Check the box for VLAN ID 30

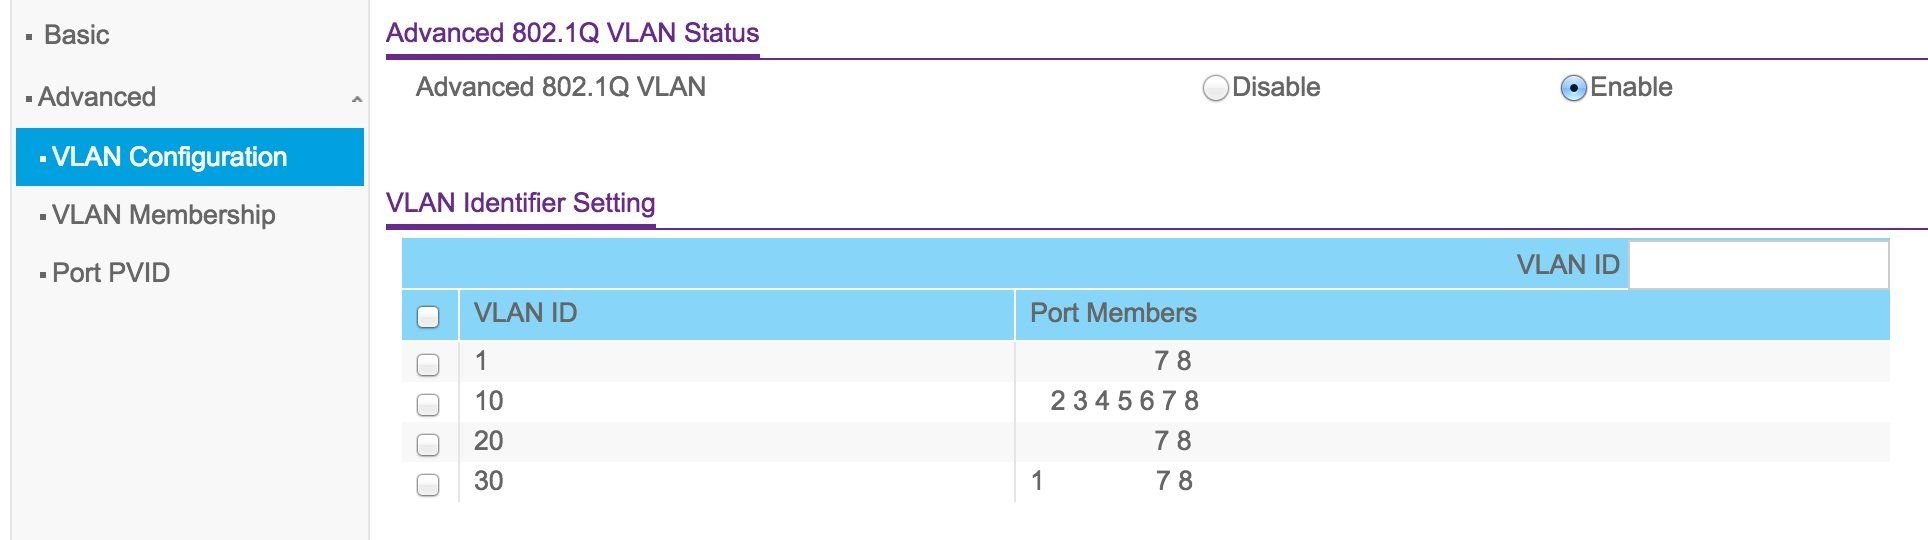[428, 484]
